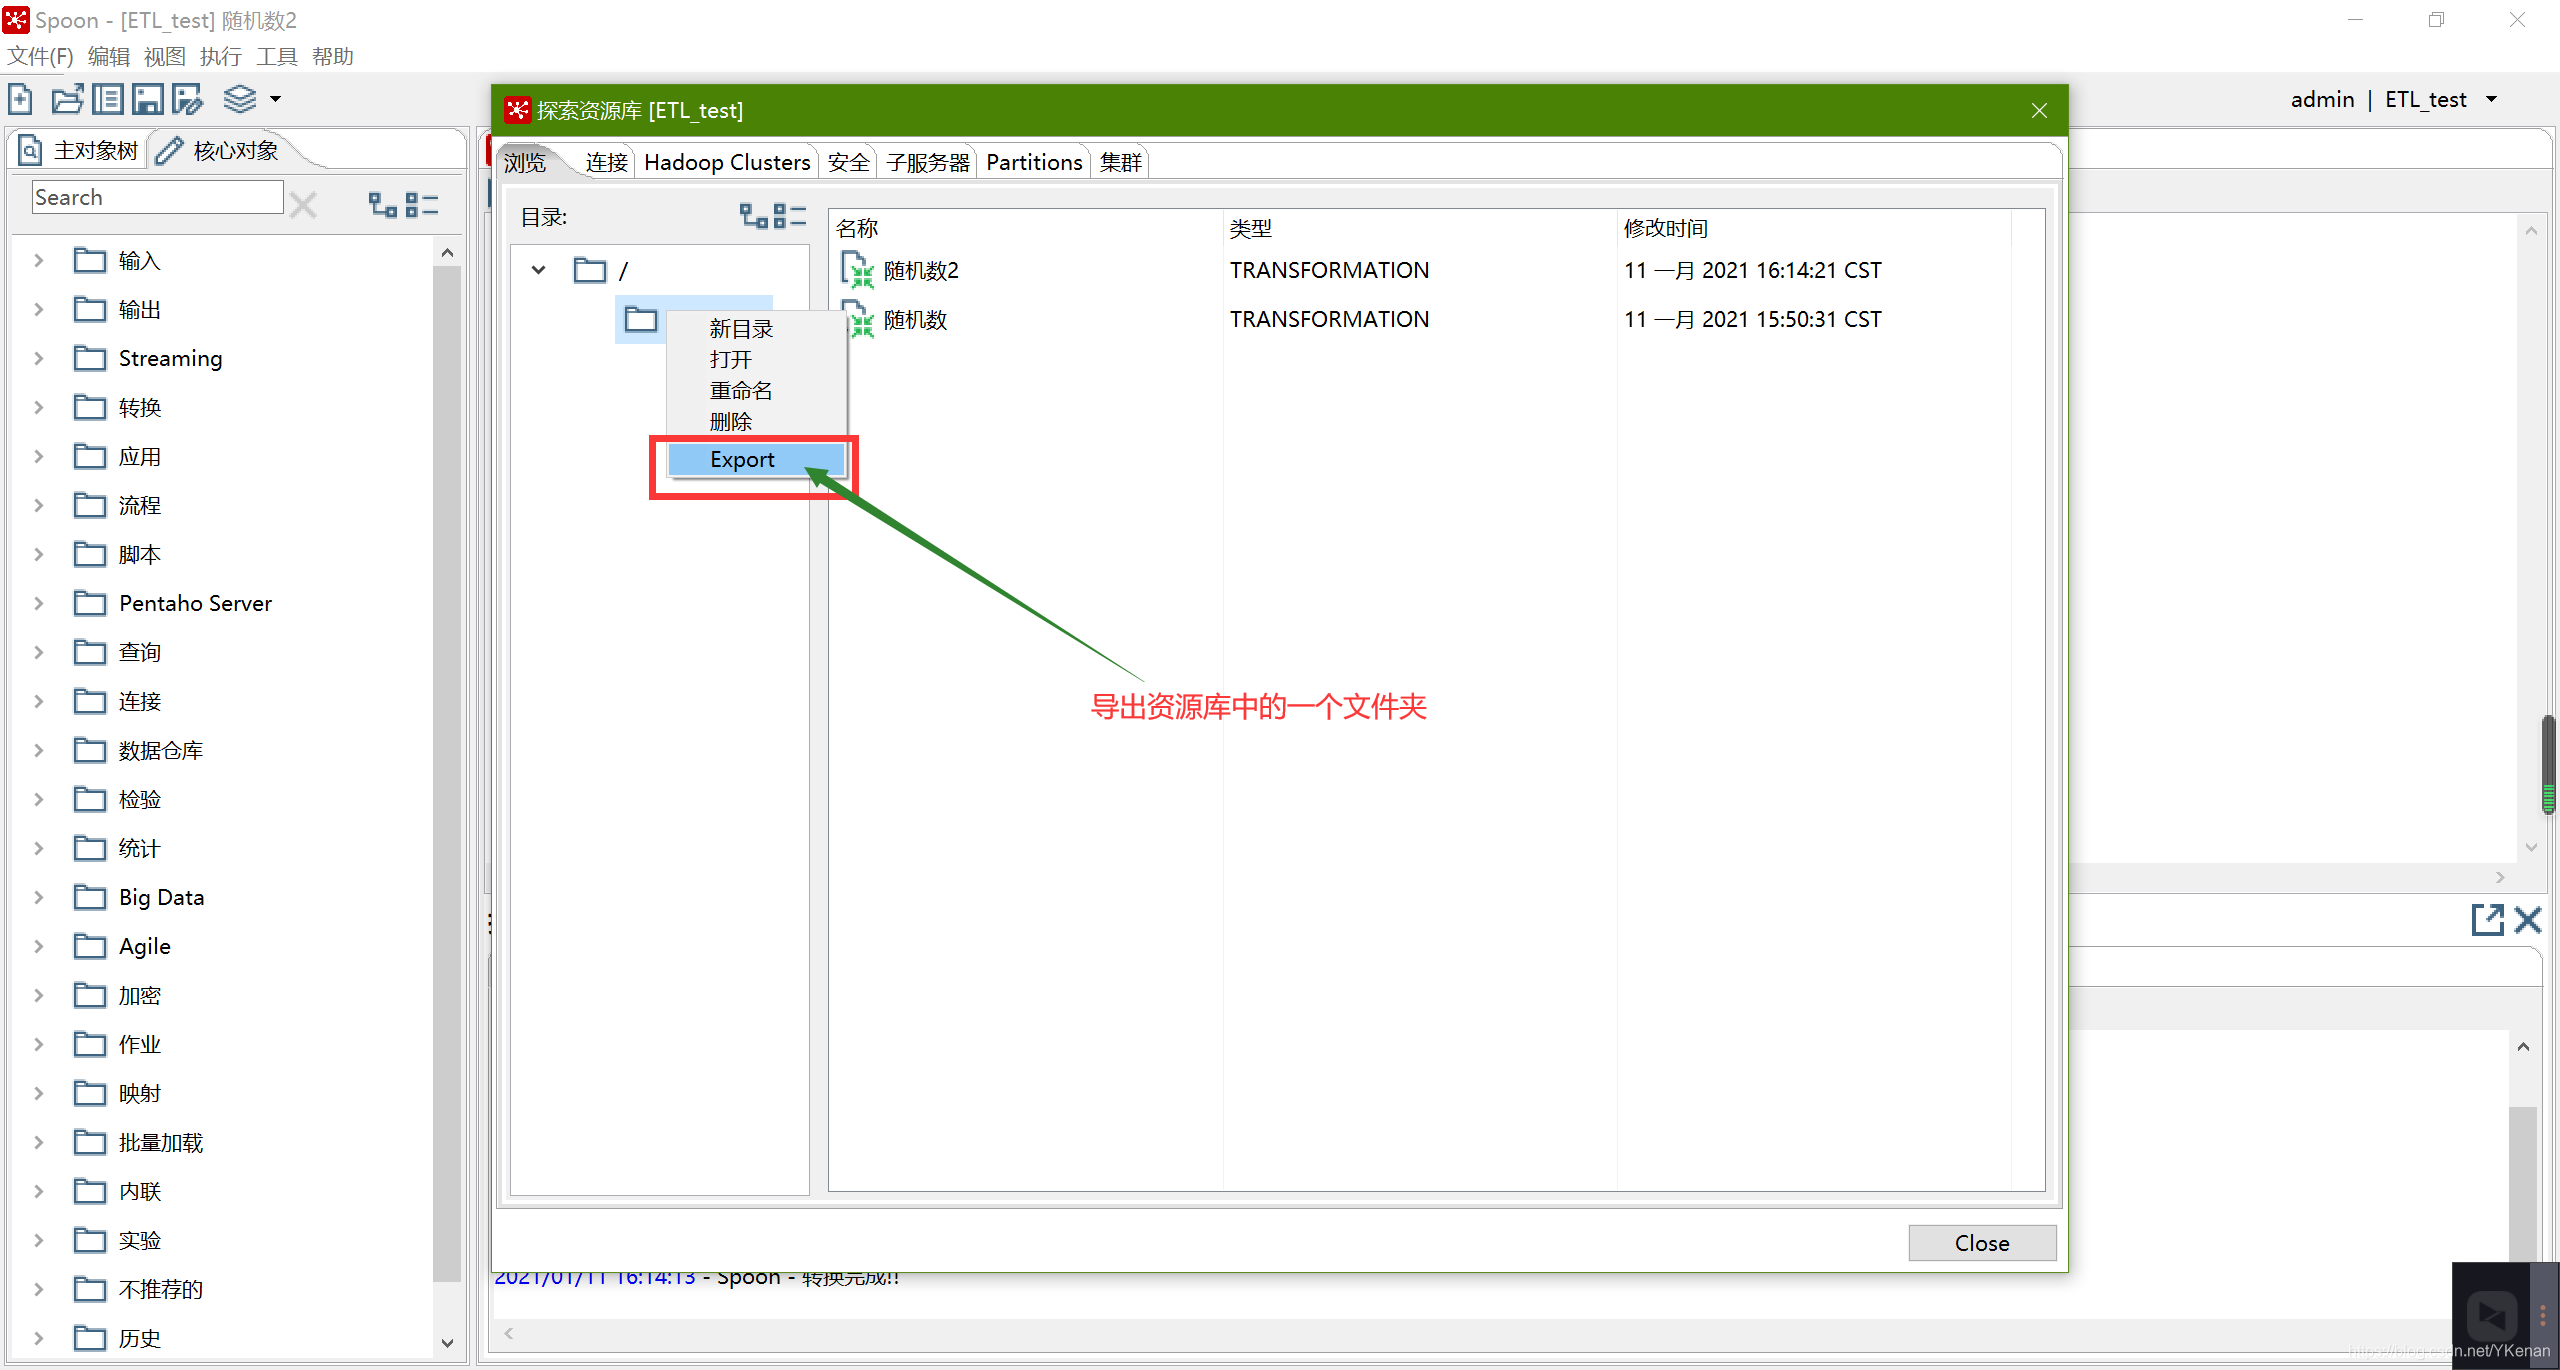
Task: Collapse the root / directory node
Action: [x=538, y=270]
